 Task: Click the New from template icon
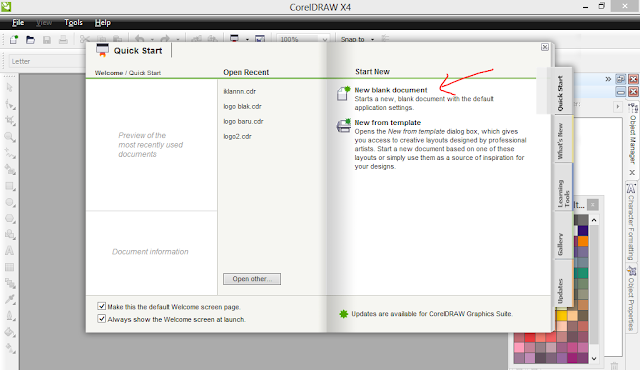(x=343, y=126)
